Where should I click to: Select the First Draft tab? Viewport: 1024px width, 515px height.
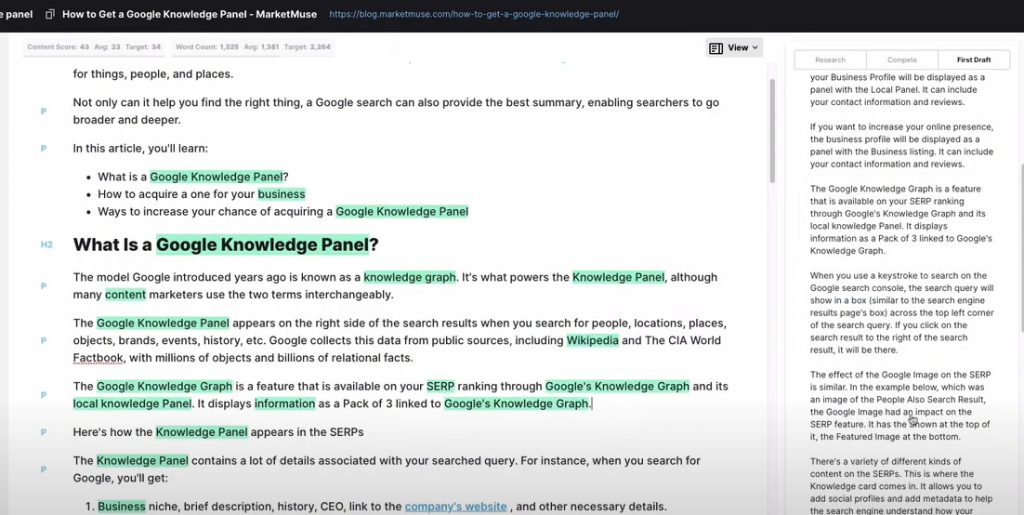point(973,60)
